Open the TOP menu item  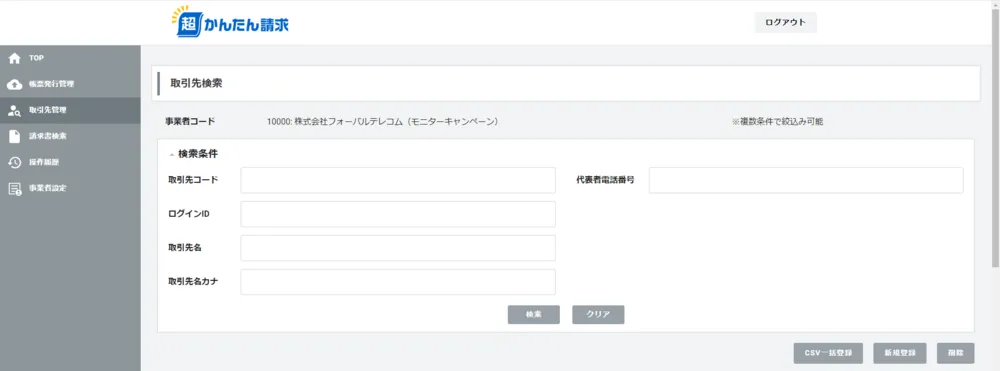[70, 58]
